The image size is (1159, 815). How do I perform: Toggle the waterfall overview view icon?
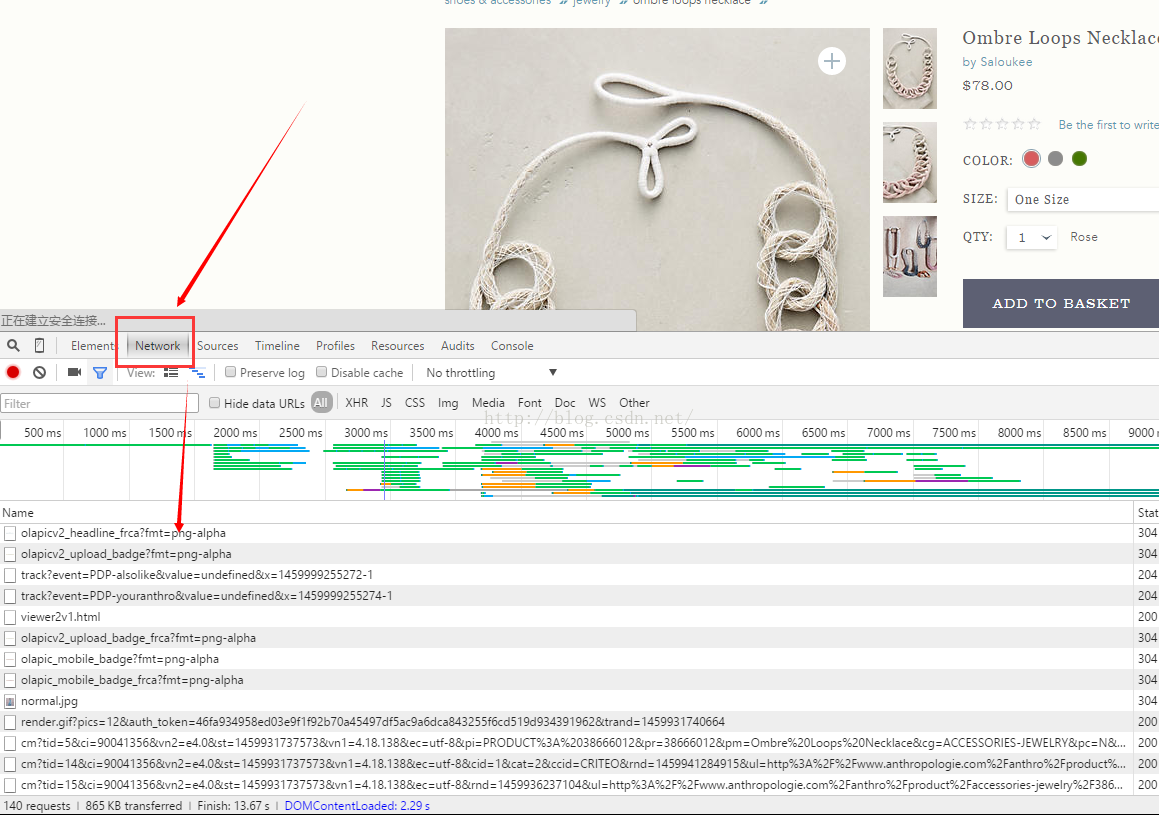click(197, 372)
